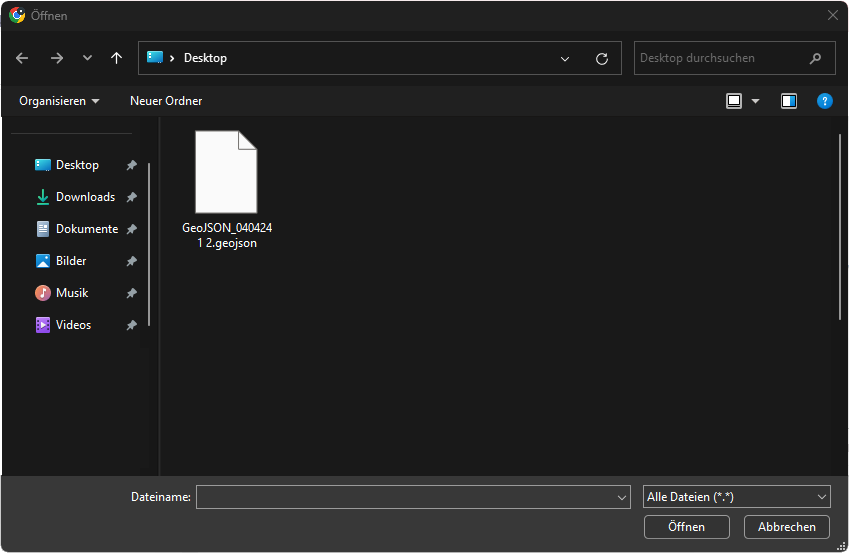The height and width of the screenshot is (553, 849).
Task: Unpin Downloads using its pin icon
Action: pos(131,197)
